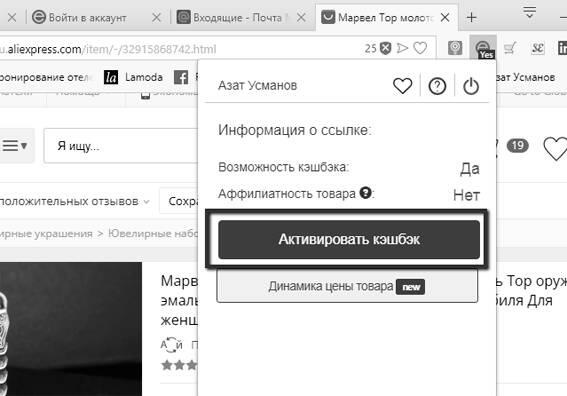Image resolution: width=567 pixels, height=396 pixels.
Task: Close the Войти в аккаунт tab
Action: tap(156, 17)
